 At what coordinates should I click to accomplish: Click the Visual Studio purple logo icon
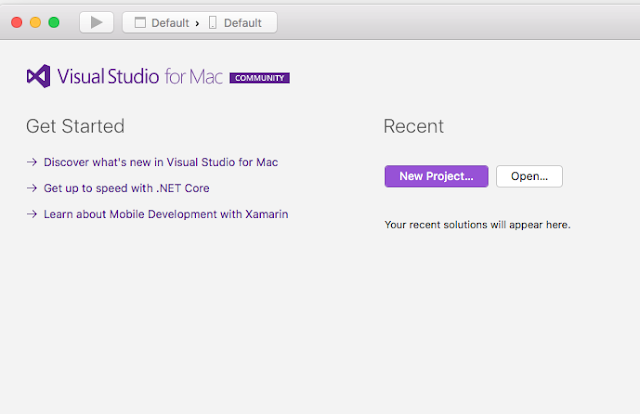tap(39, 76)
